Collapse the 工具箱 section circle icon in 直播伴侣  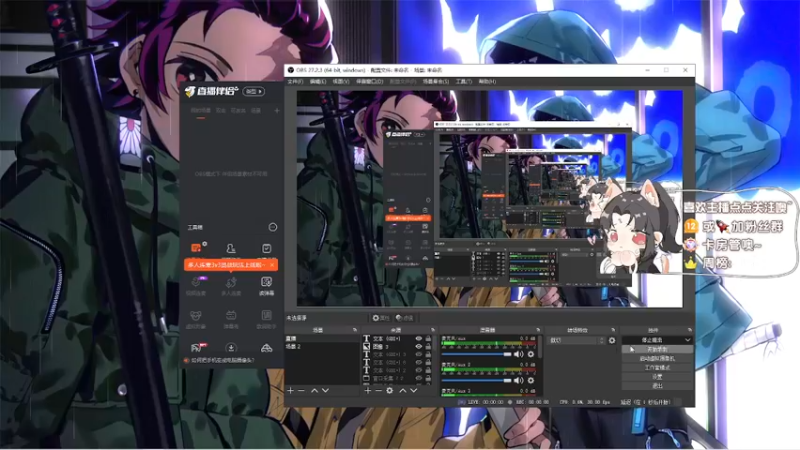point(273,227)
